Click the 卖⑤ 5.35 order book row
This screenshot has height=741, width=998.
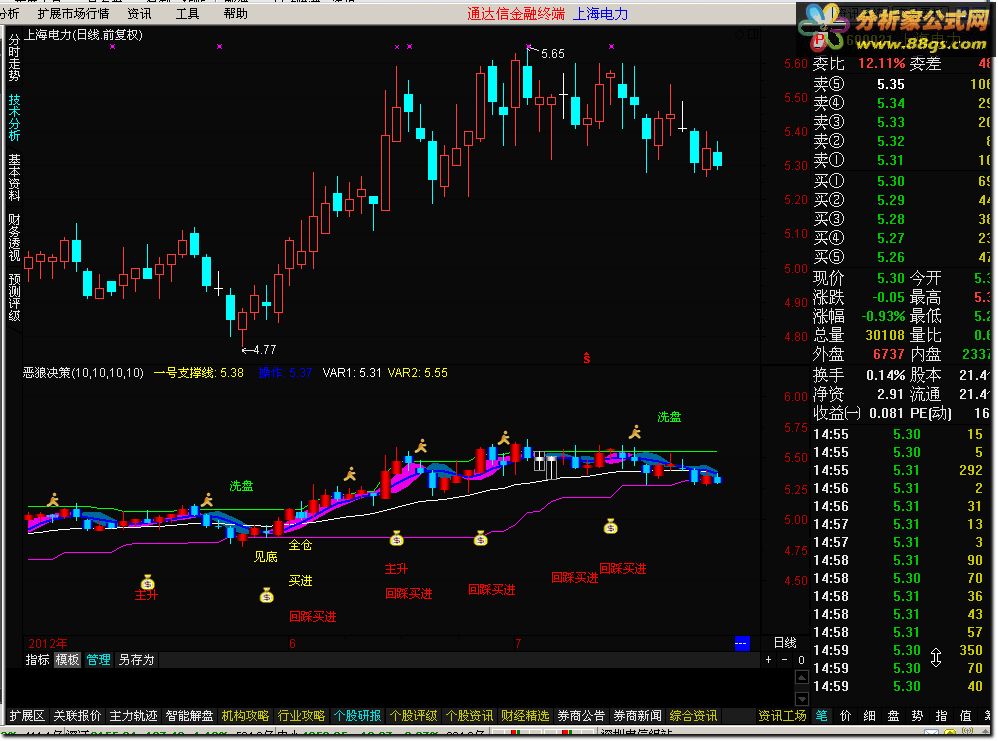point(902,84)
